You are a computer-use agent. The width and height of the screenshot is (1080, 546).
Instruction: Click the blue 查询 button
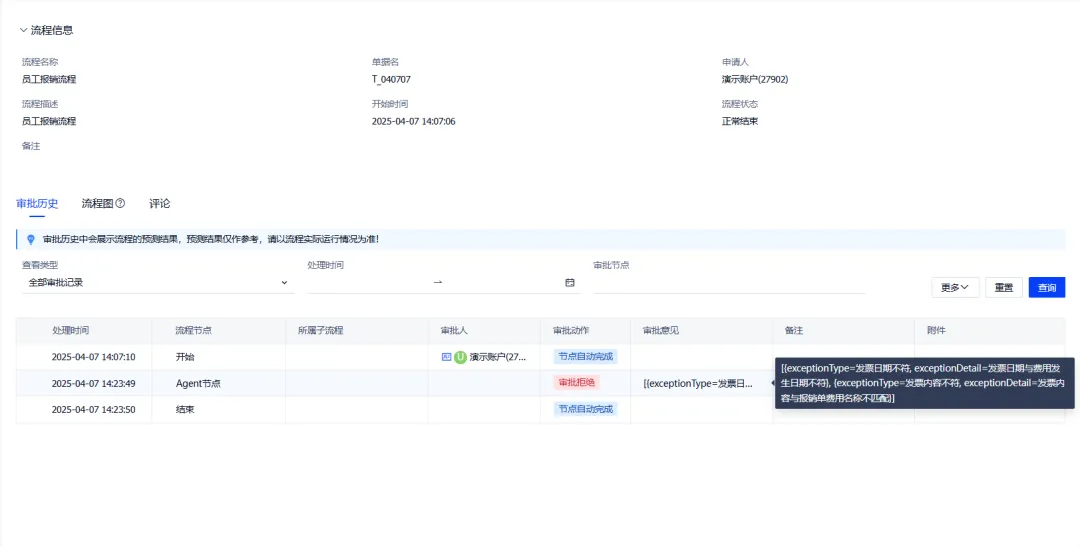(1047, 287)
